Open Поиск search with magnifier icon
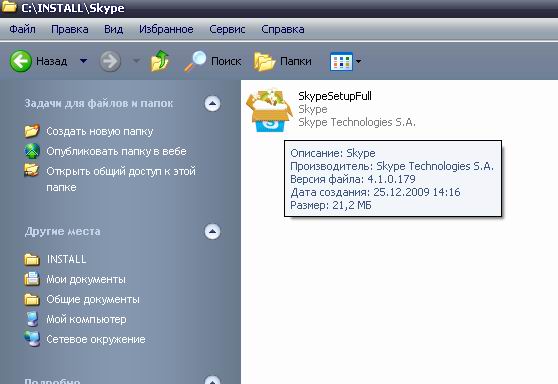This screenshot has width=558, height=384. [212, 61]
